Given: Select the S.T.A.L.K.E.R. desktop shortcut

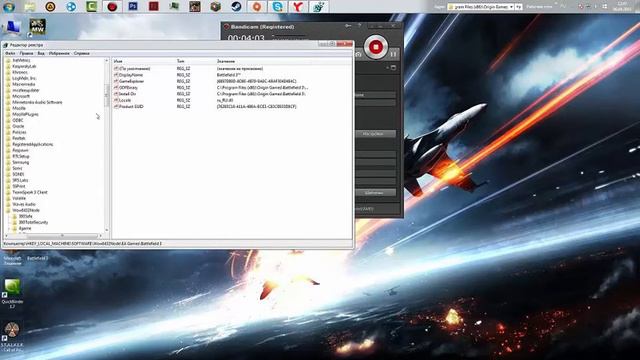Looking at the screenshot, I should tap(12, 337).
